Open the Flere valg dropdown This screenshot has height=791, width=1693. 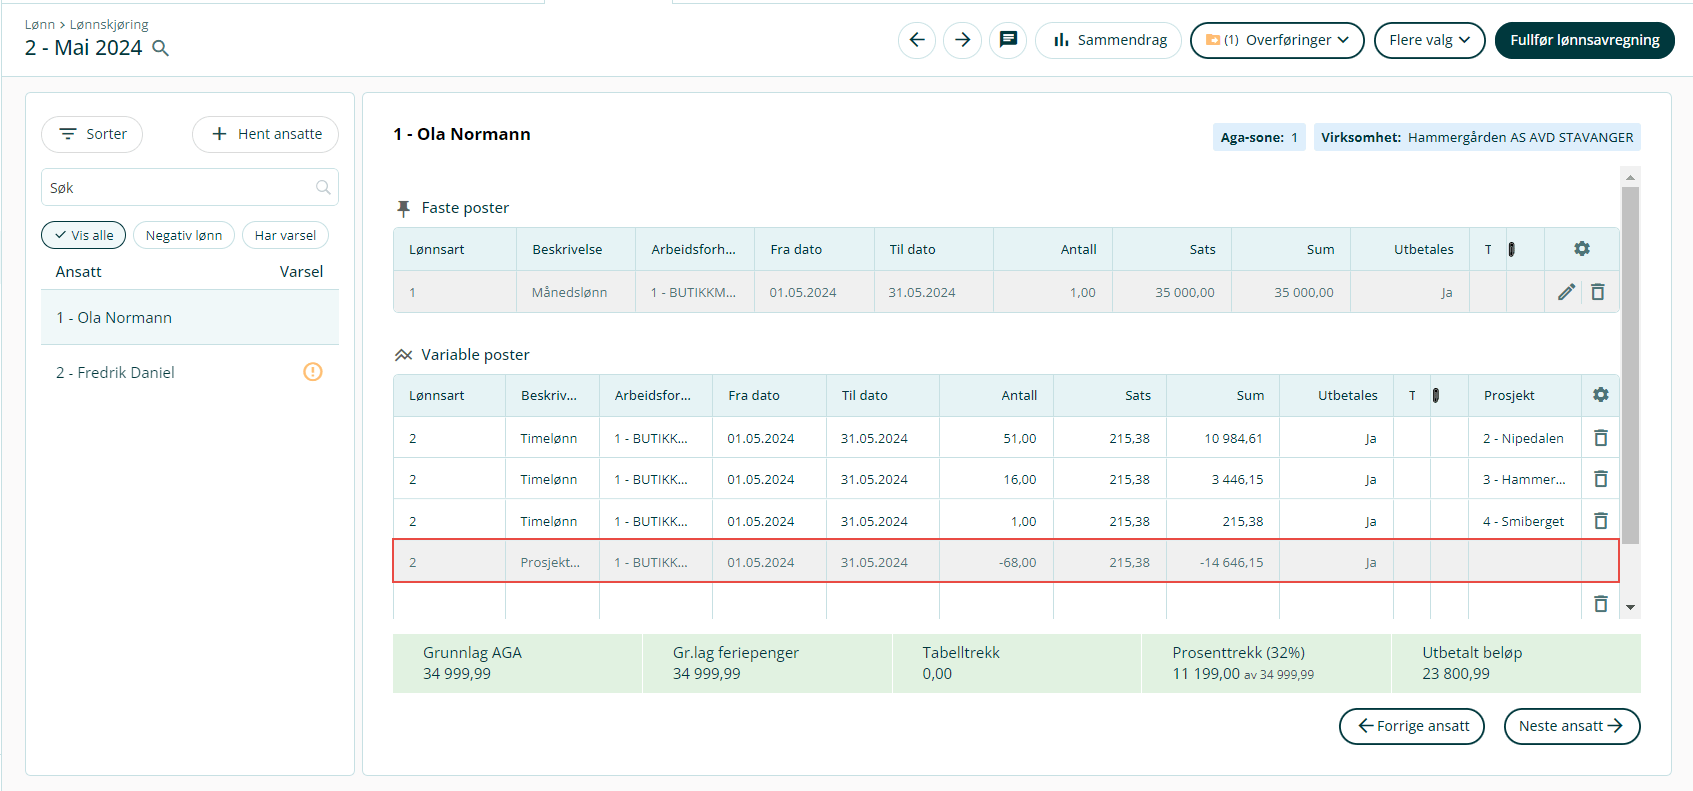(1429, 40)
